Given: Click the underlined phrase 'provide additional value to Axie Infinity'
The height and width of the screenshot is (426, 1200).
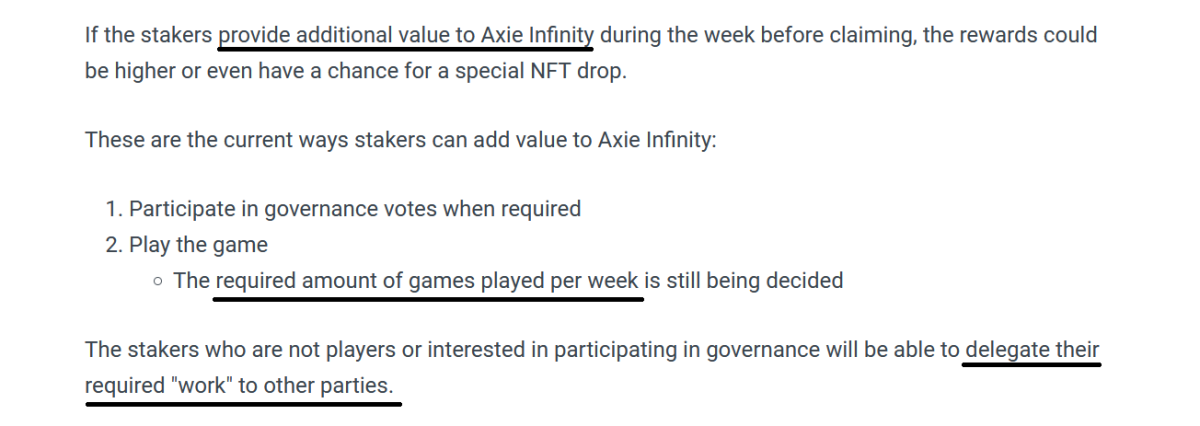Looking at the screenshot, I should [405, 36].
